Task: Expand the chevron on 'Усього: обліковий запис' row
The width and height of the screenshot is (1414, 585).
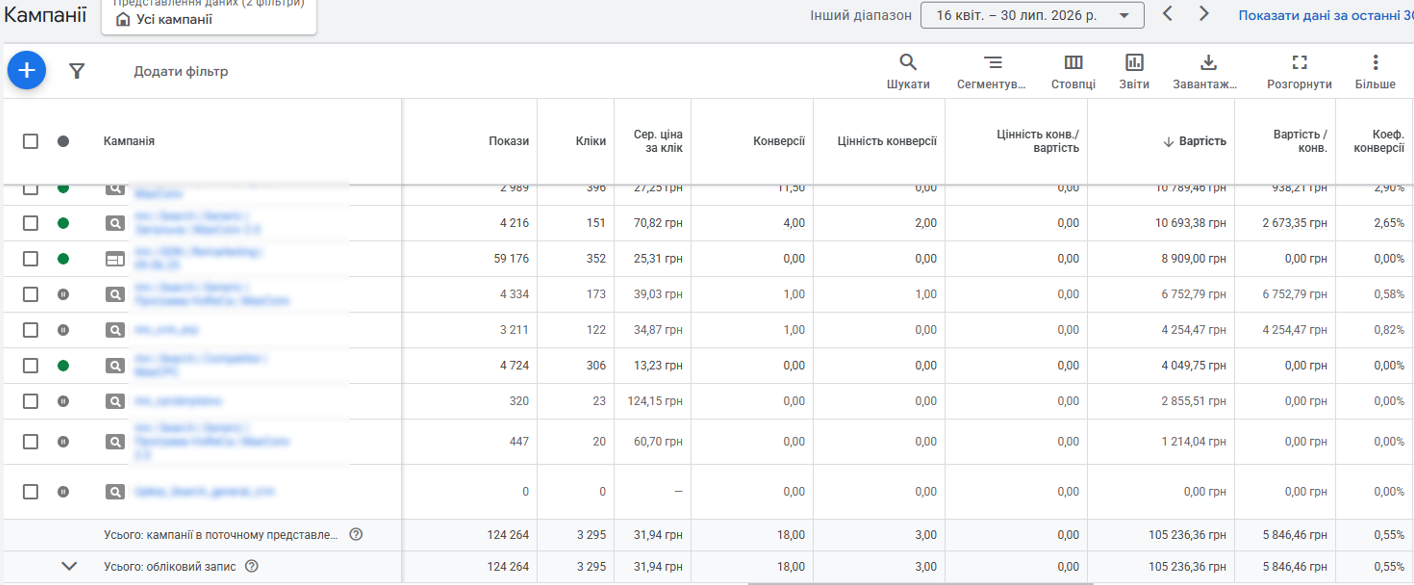Action: click(x=69, y=566)
